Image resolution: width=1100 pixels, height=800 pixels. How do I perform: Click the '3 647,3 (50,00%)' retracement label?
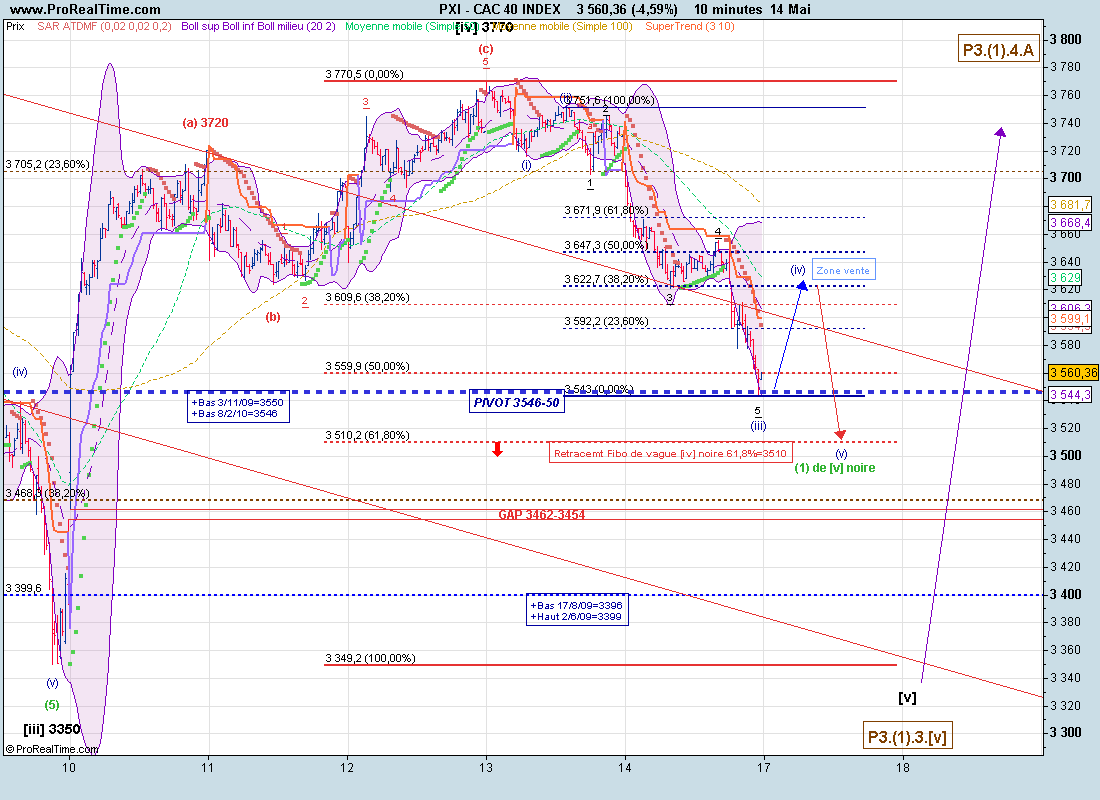606,246
